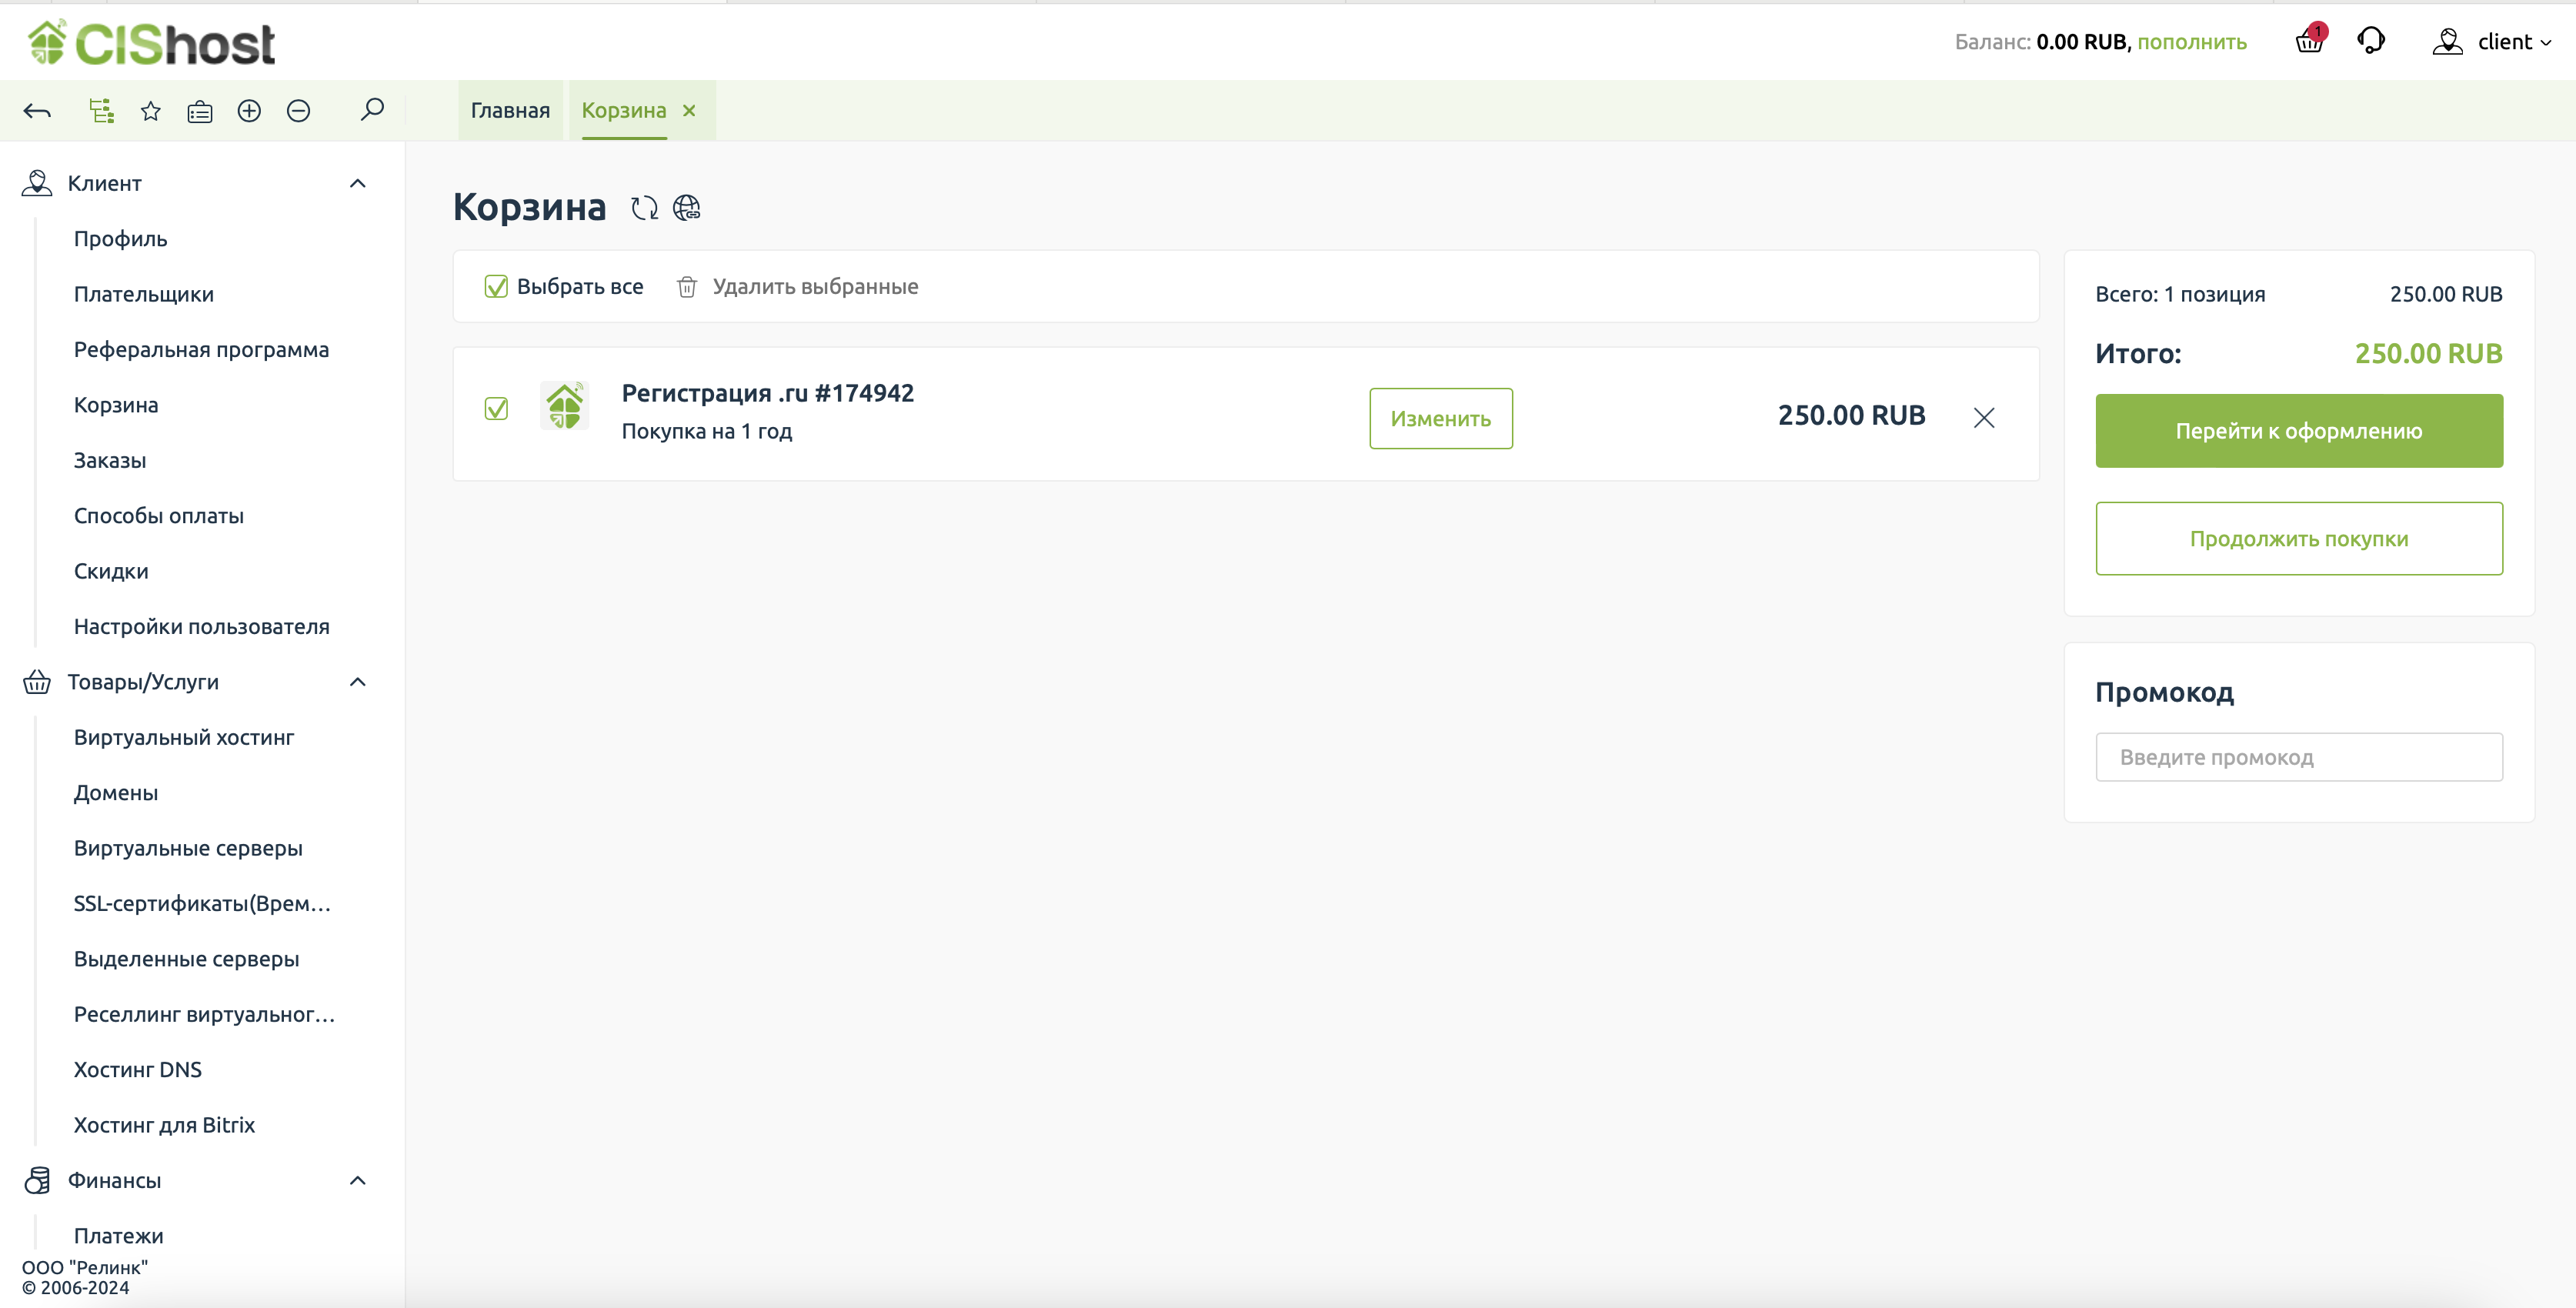
Task: Collapse the Клиент sidebar section
Action: [x=358, y=183]
